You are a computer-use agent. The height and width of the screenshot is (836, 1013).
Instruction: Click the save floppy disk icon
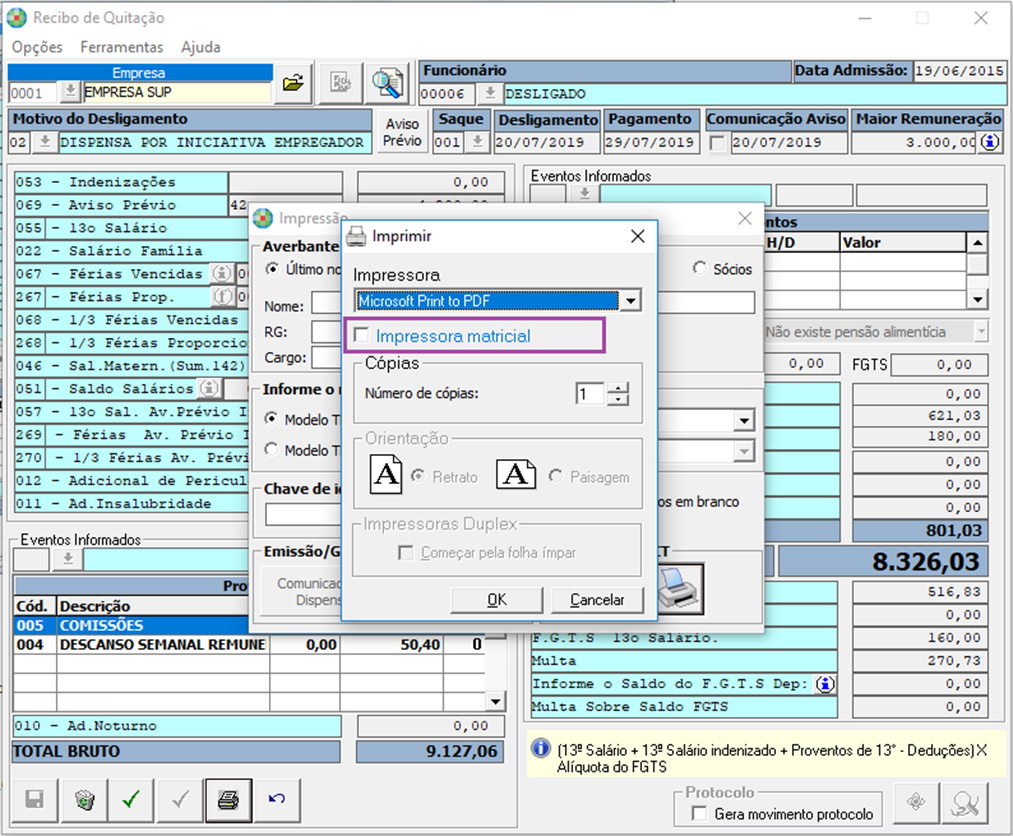click(34, 800)
